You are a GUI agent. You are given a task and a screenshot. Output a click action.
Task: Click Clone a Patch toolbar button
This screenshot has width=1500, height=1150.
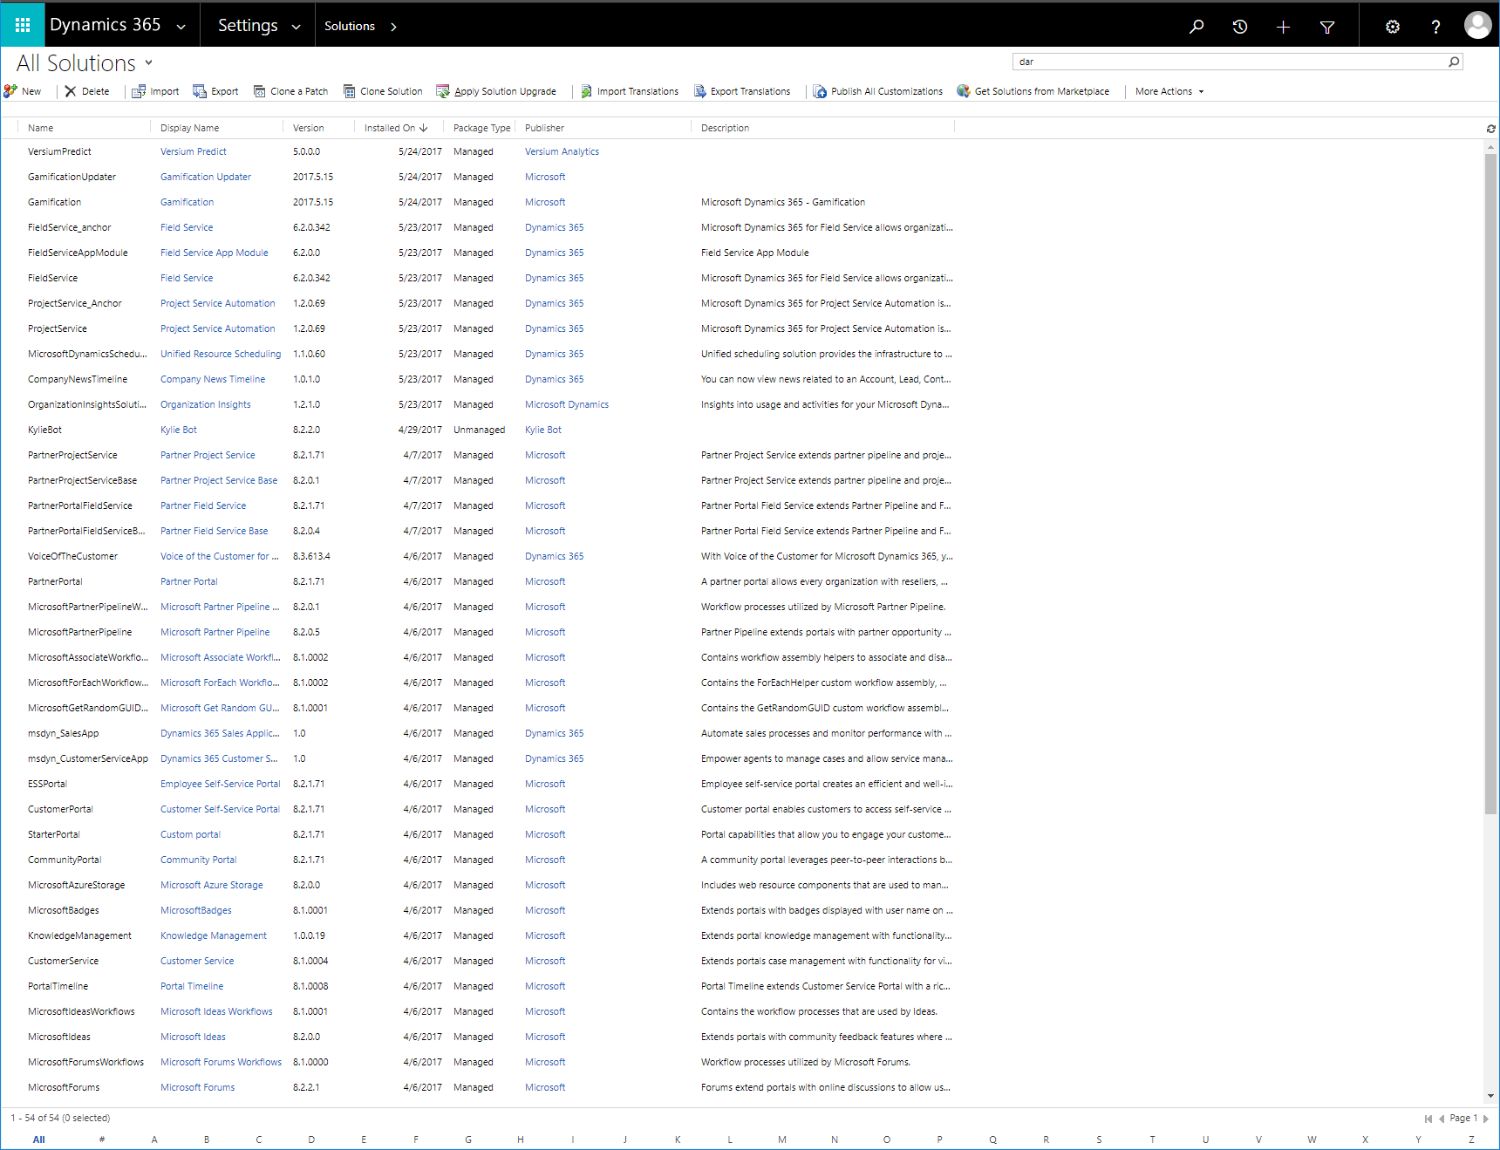pyautogui.click(x=291, y=91)
